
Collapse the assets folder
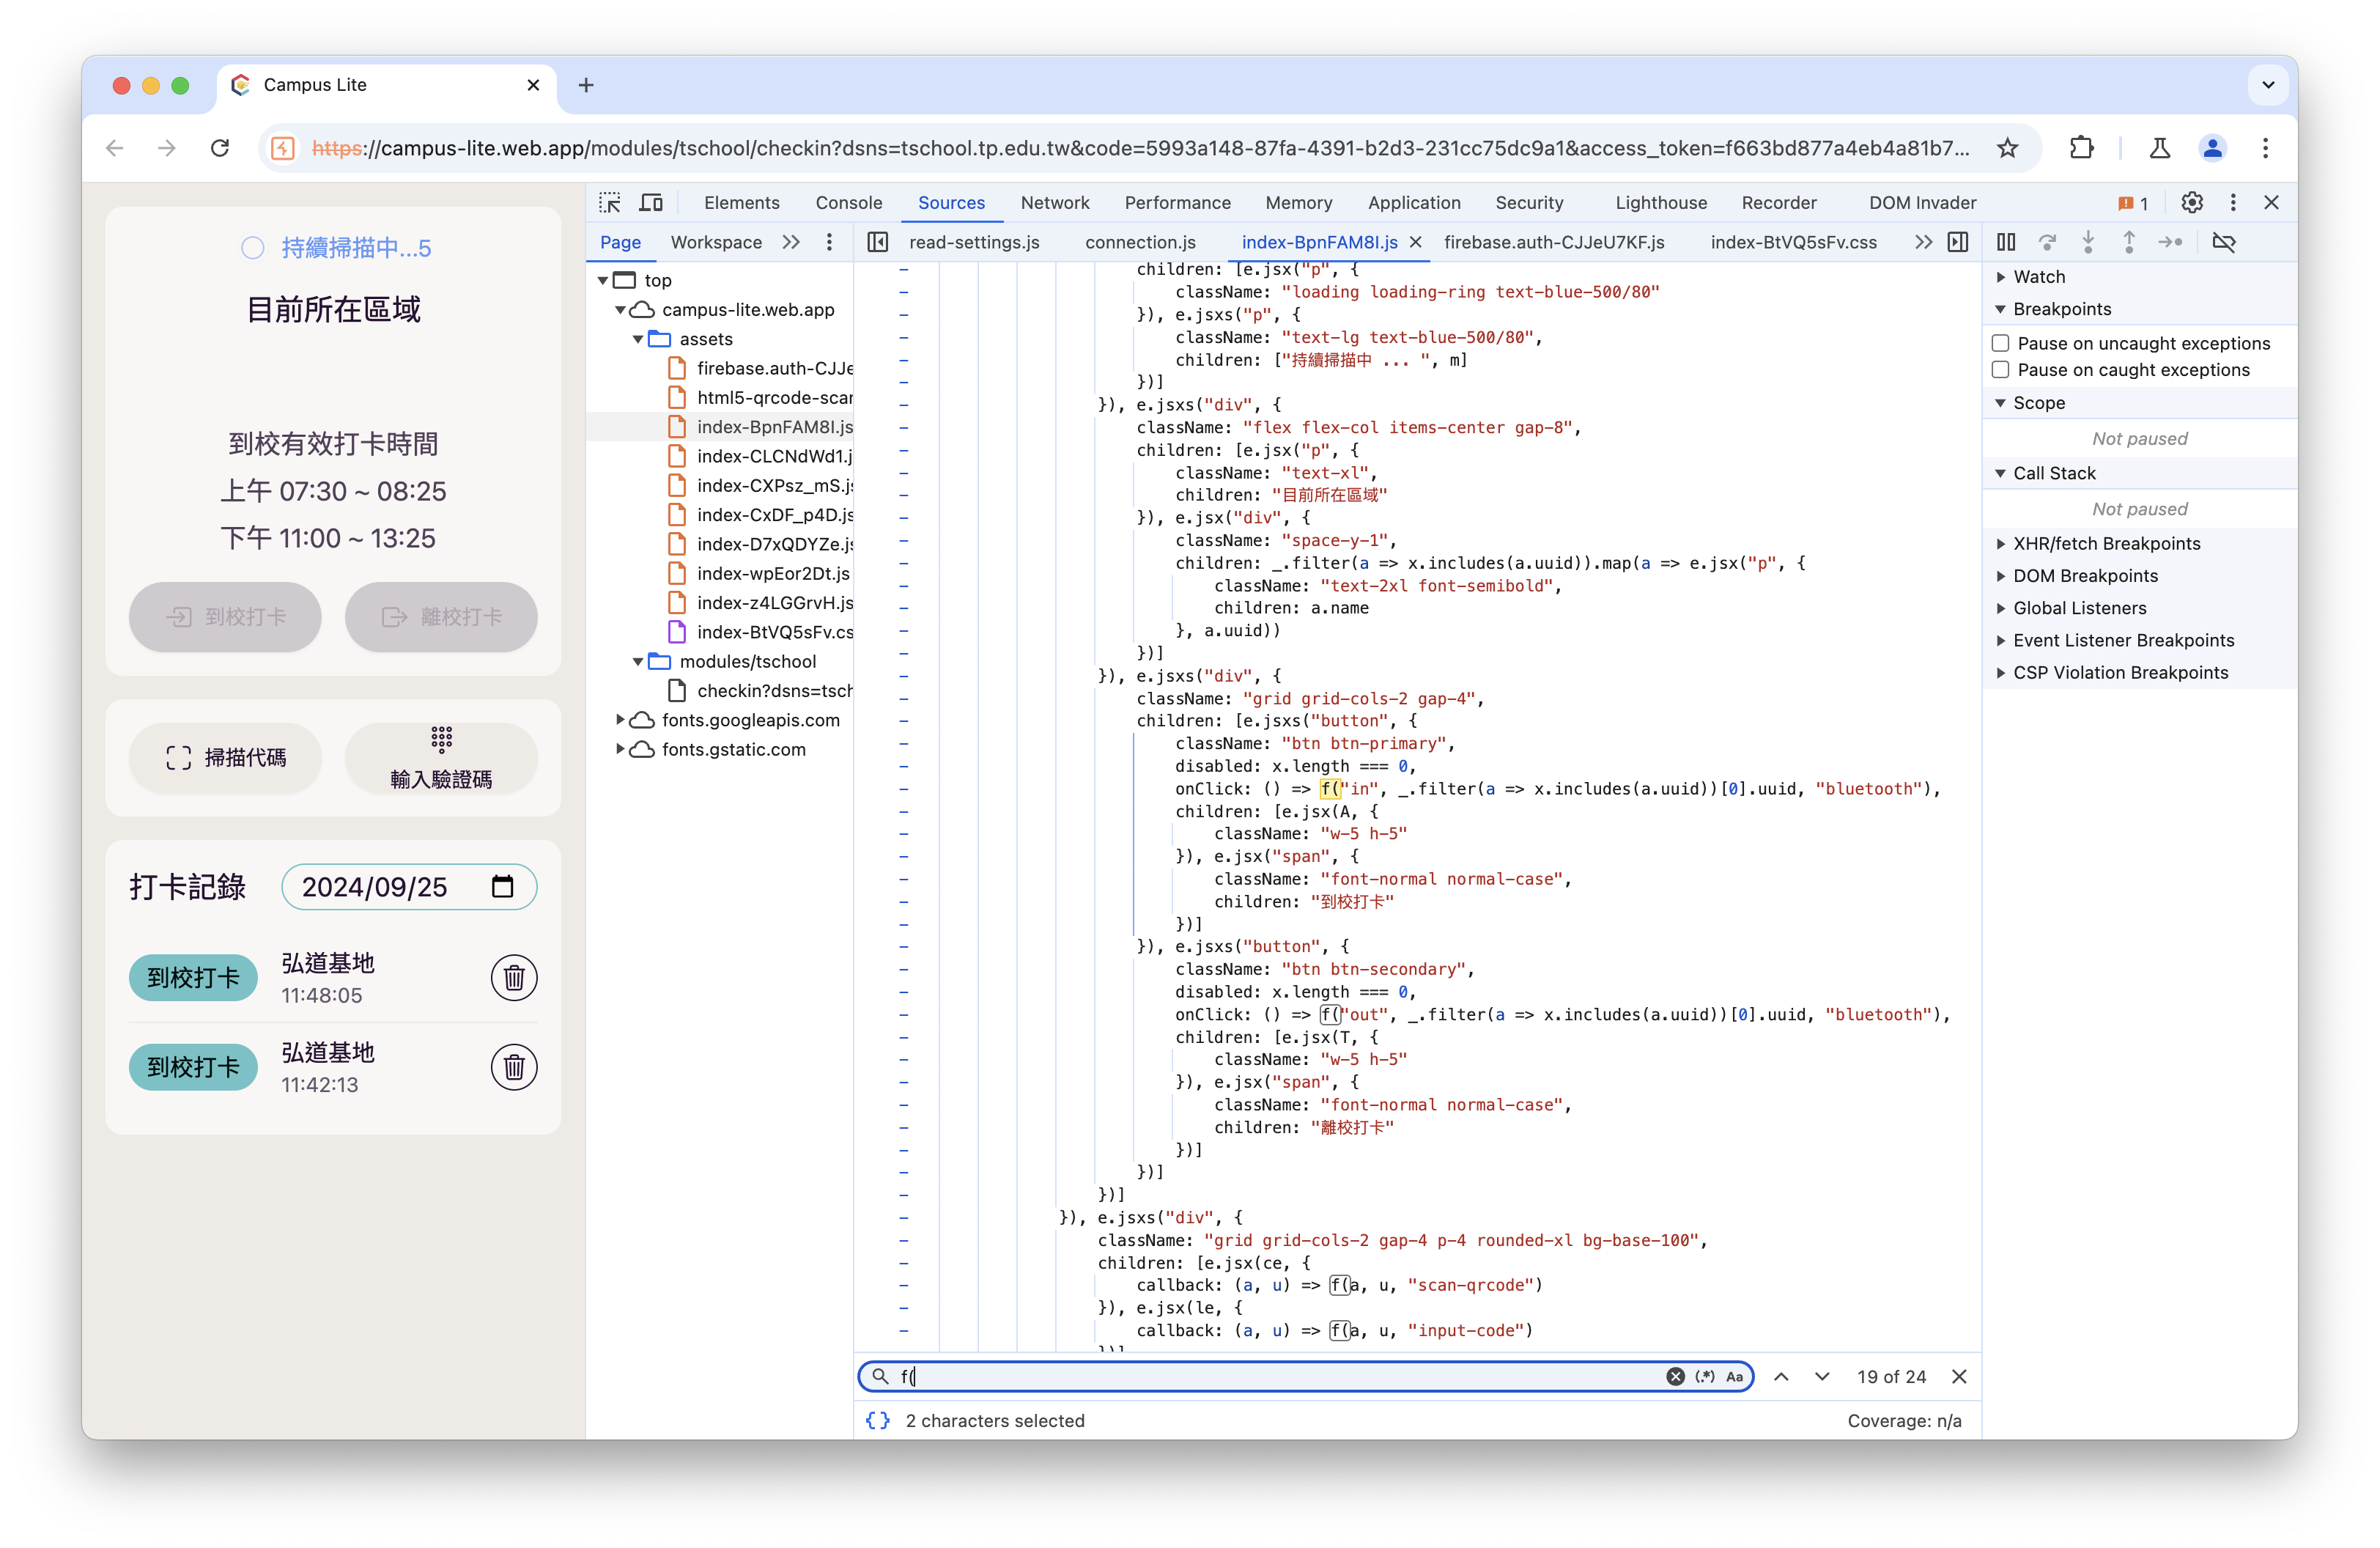tap(638, 339)
